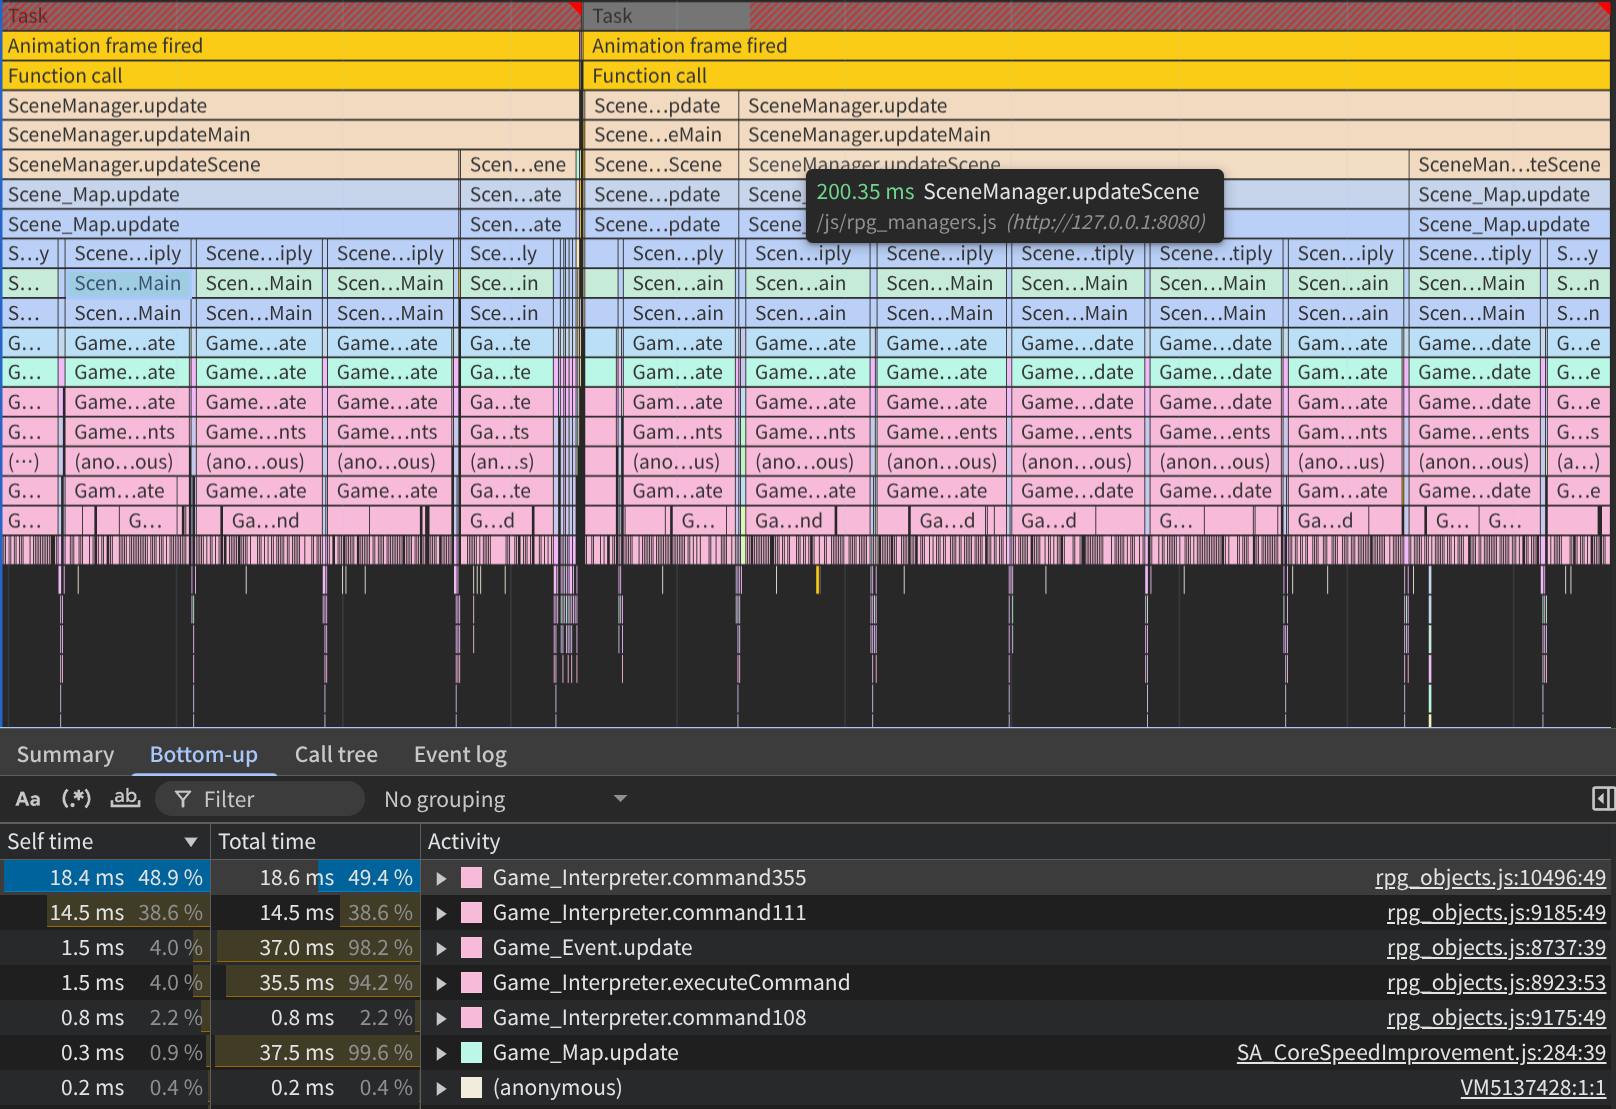Open VM5137428:1:1 source link
This screenshot has height=1109, width=1616.
1533,1088
